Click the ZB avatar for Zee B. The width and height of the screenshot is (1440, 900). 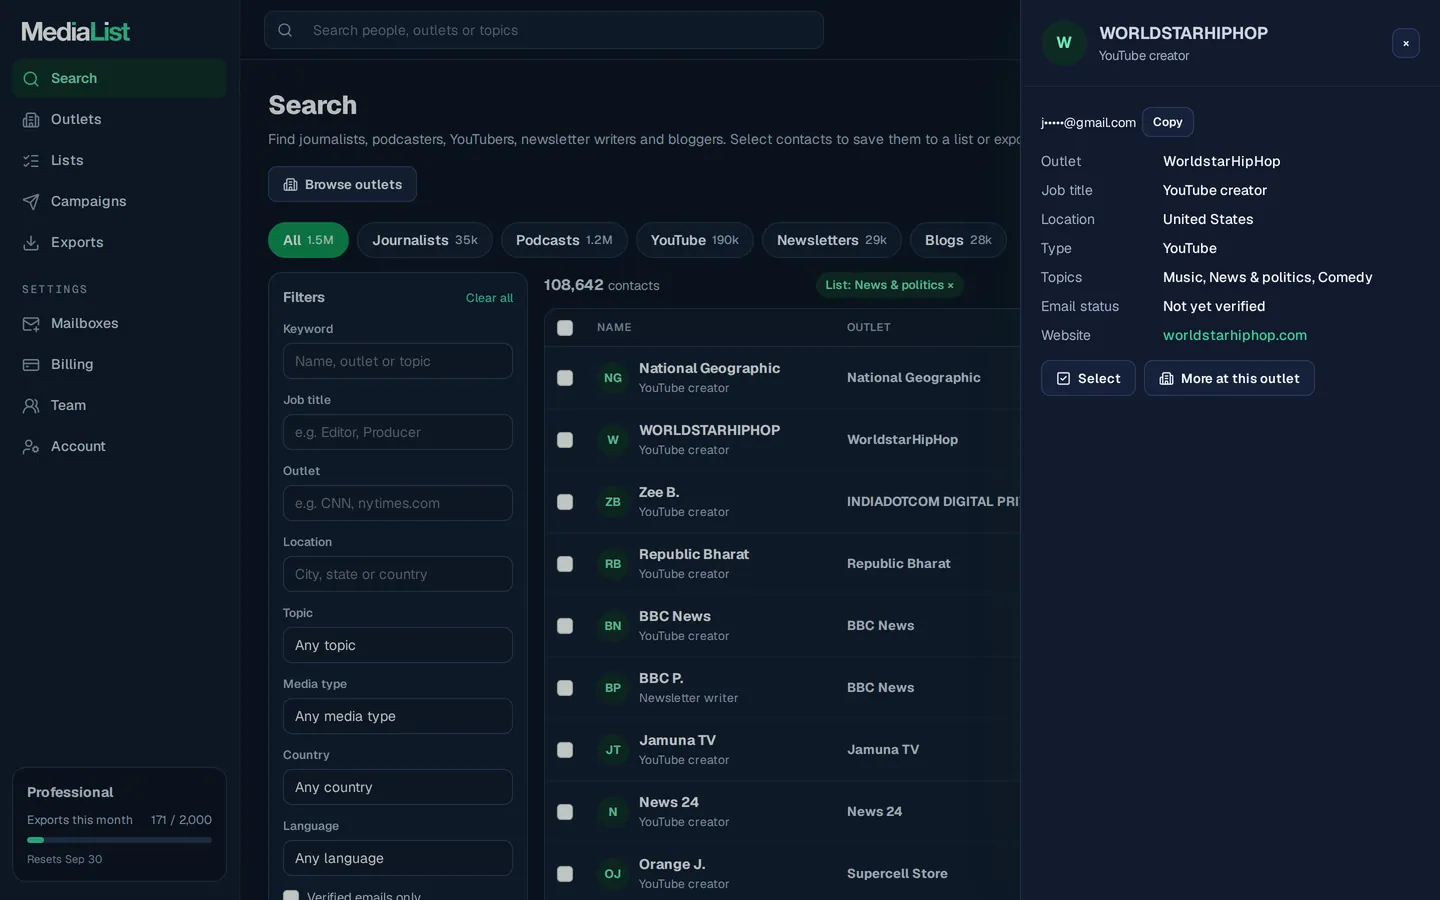coord(613,502)
